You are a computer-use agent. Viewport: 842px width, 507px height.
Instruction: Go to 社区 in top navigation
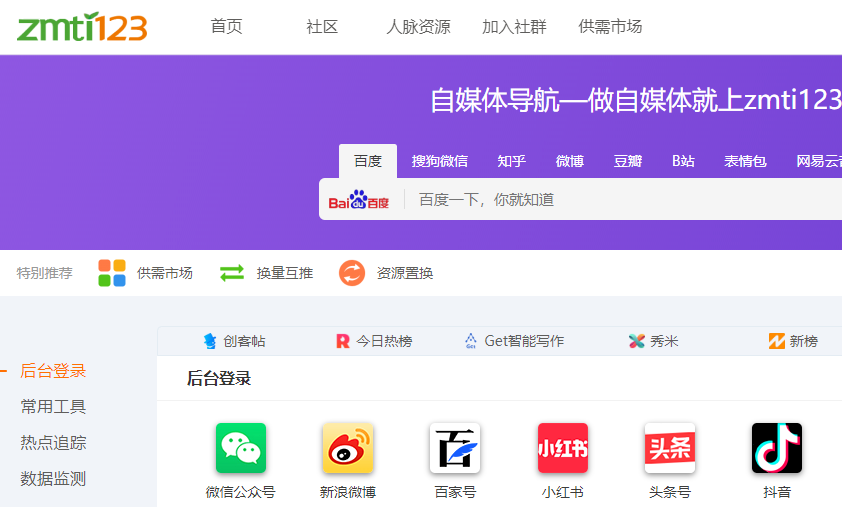pyautogui.click(x=322, y=27)
